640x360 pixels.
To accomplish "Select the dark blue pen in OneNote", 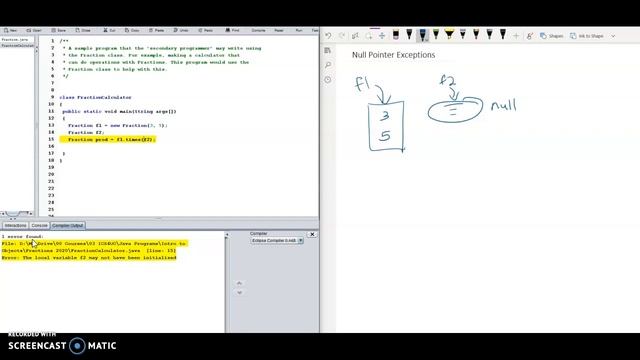I will click(422, 35).
